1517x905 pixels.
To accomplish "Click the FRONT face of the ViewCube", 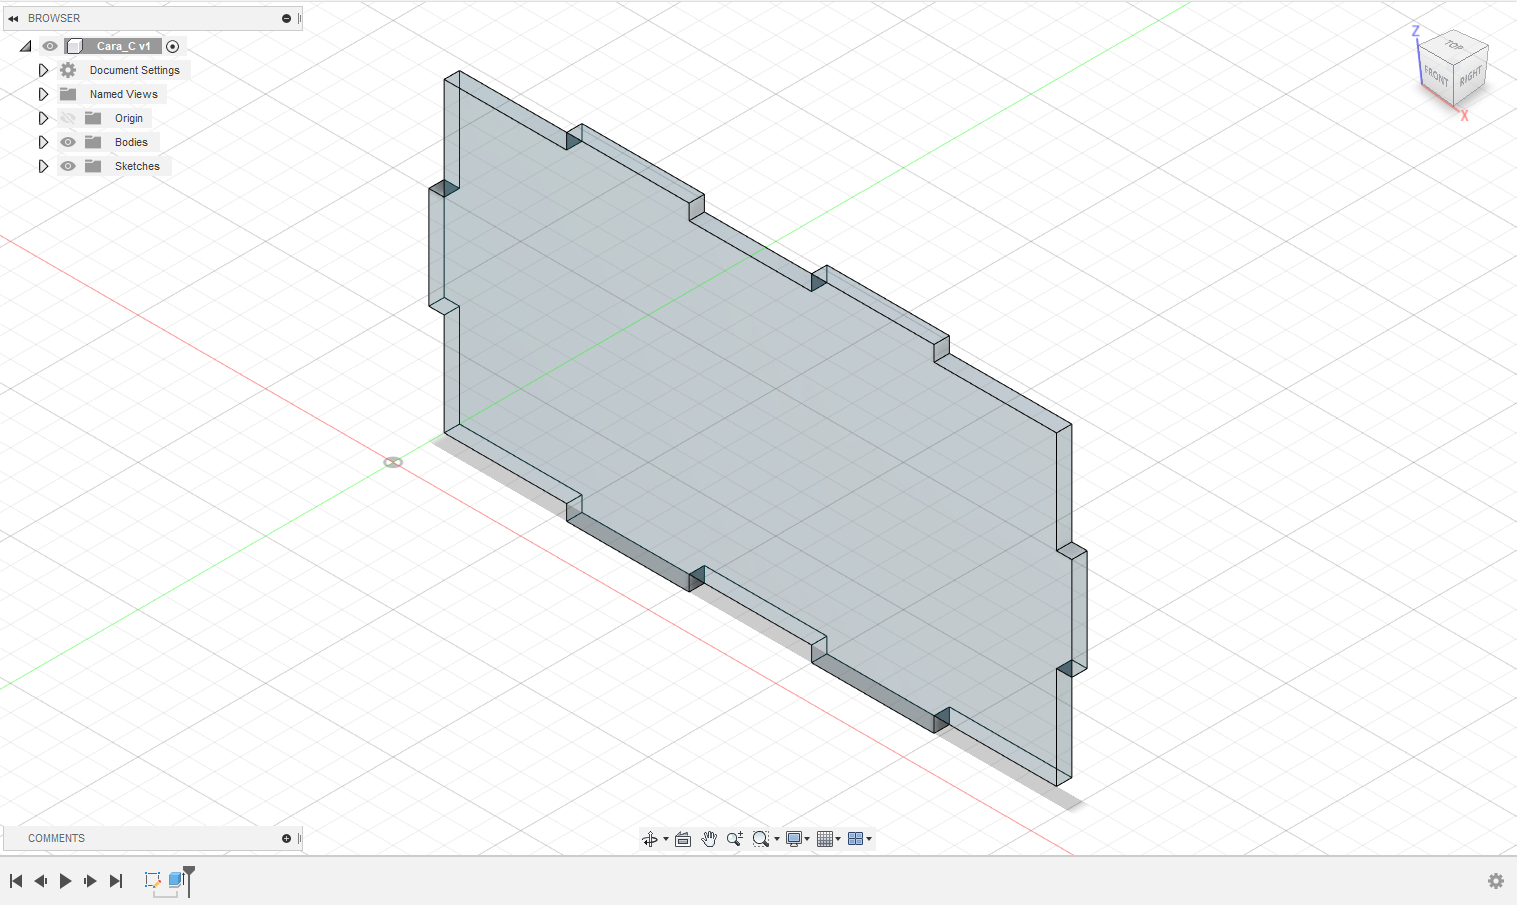I will point(1436,76).
